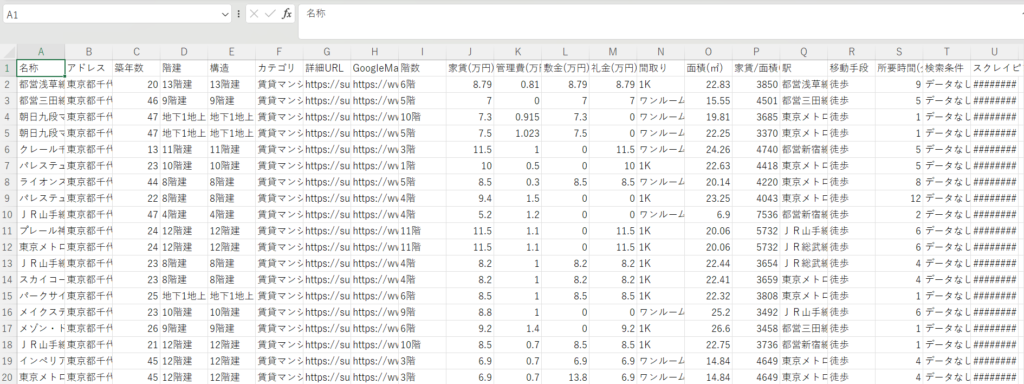Click 都営浅草線 name cell in row 2

(40, 84)
